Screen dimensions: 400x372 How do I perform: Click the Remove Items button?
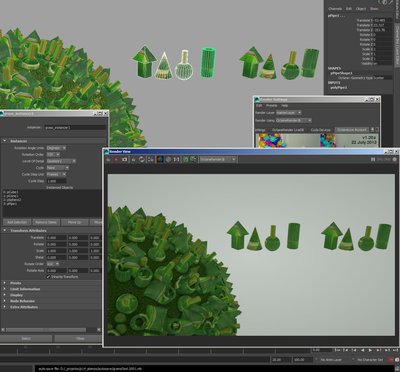46,222
